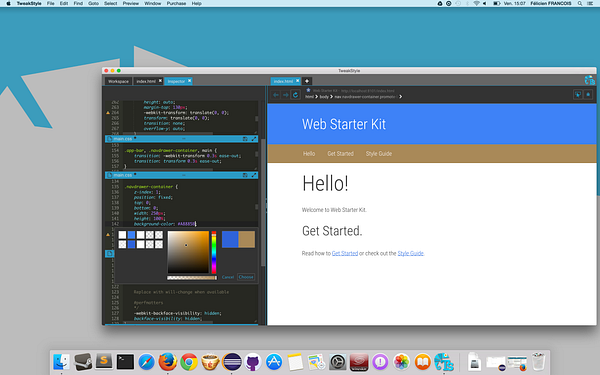
Task: Close the left index.html editor tab
Action: point(160,81)
